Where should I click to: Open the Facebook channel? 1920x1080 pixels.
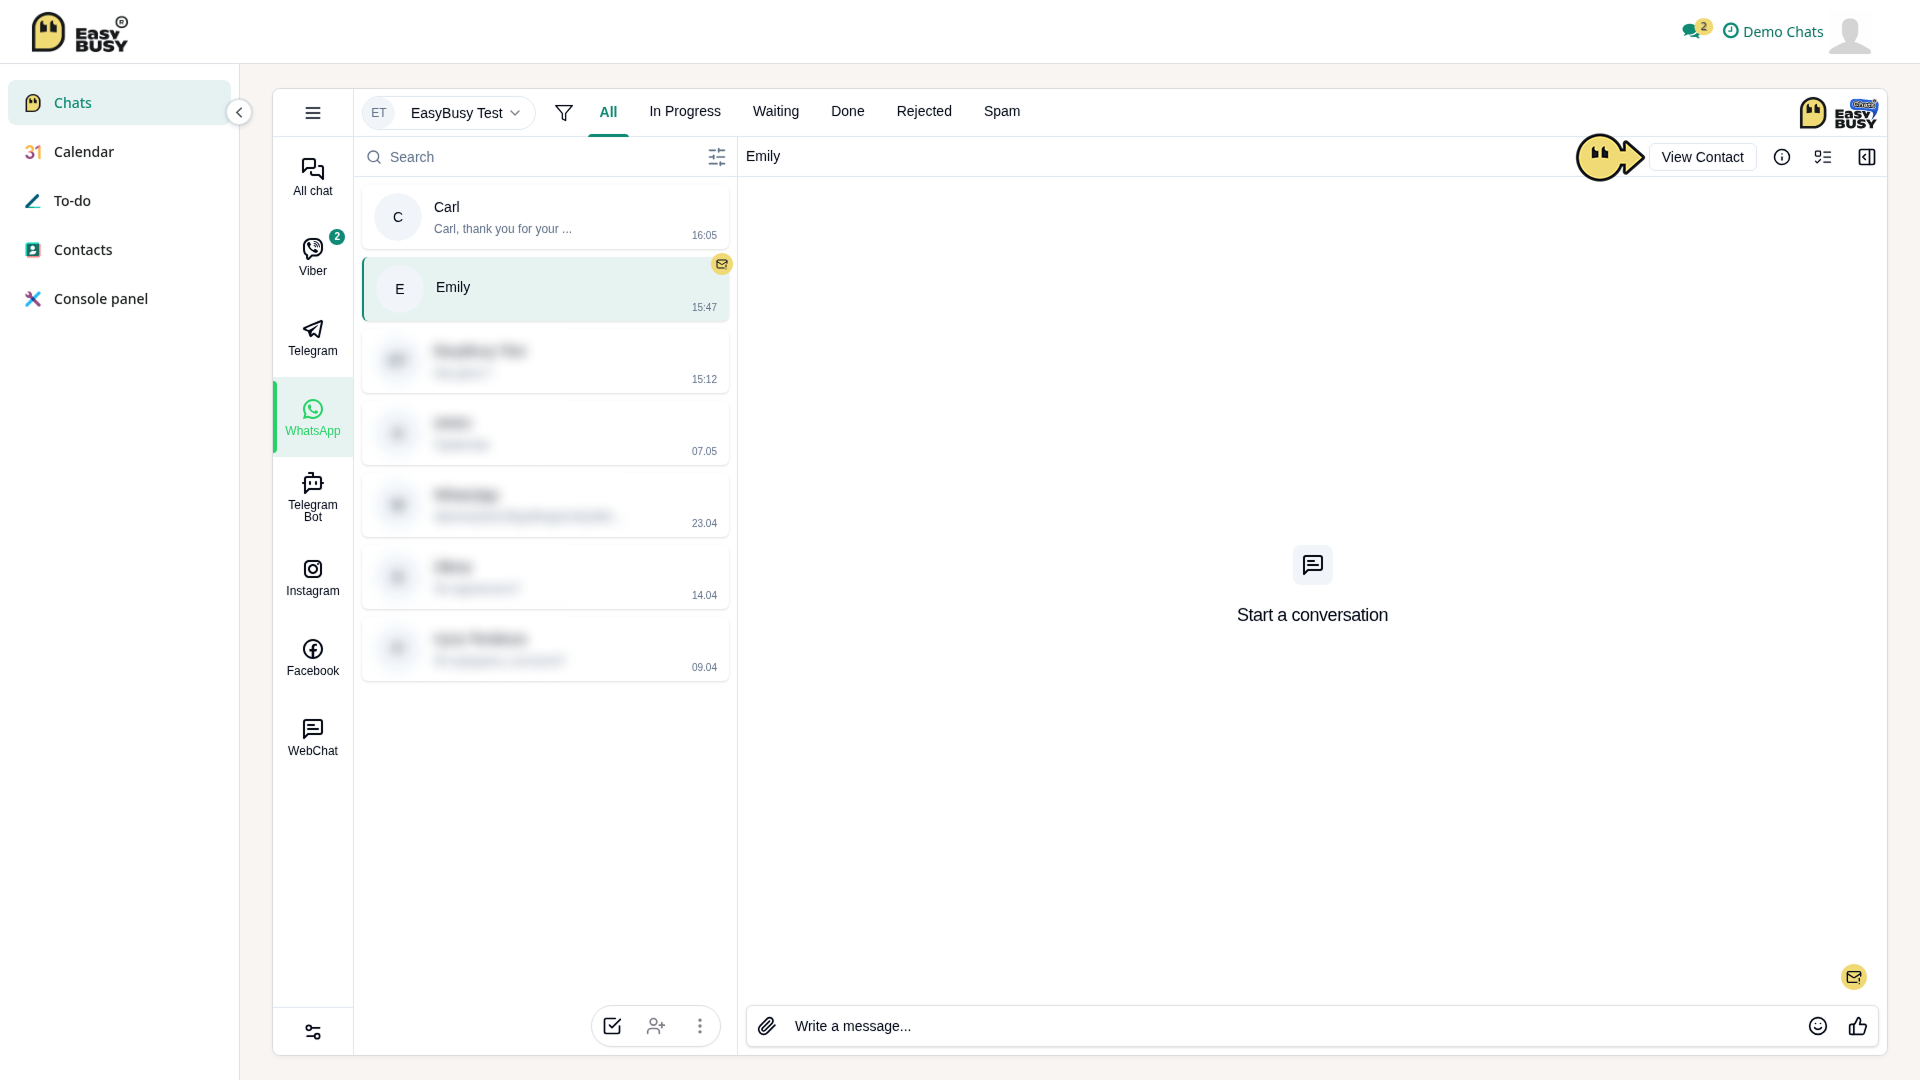(313, 657)
